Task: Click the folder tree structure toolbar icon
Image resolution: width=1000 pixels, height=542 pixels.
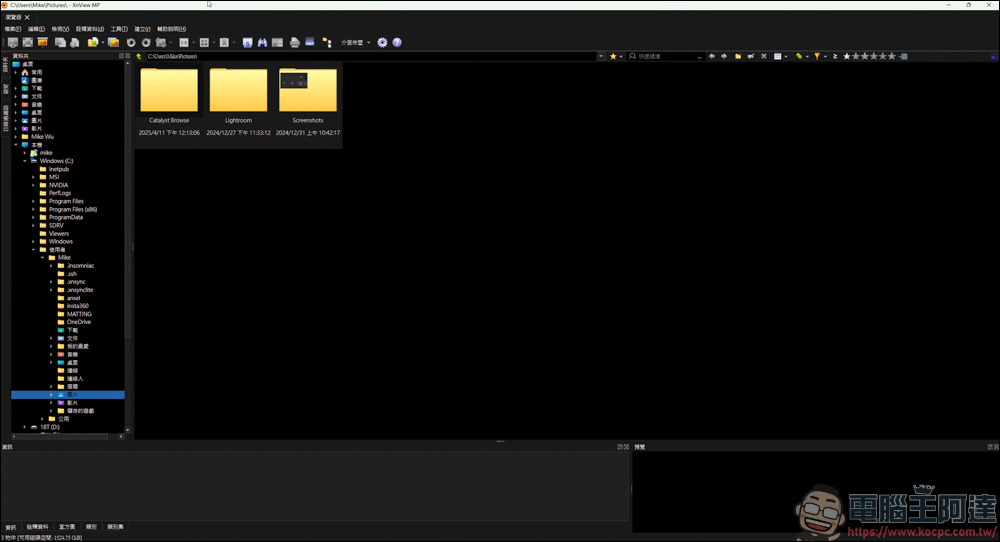Action: tap(327, 43)
